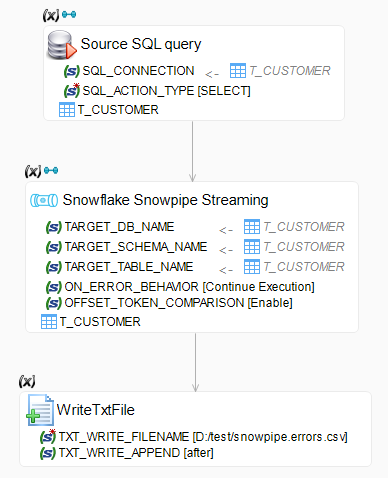Click the (x) variable icon above Snowflake Snowpipe Streaming

[33, 171]
